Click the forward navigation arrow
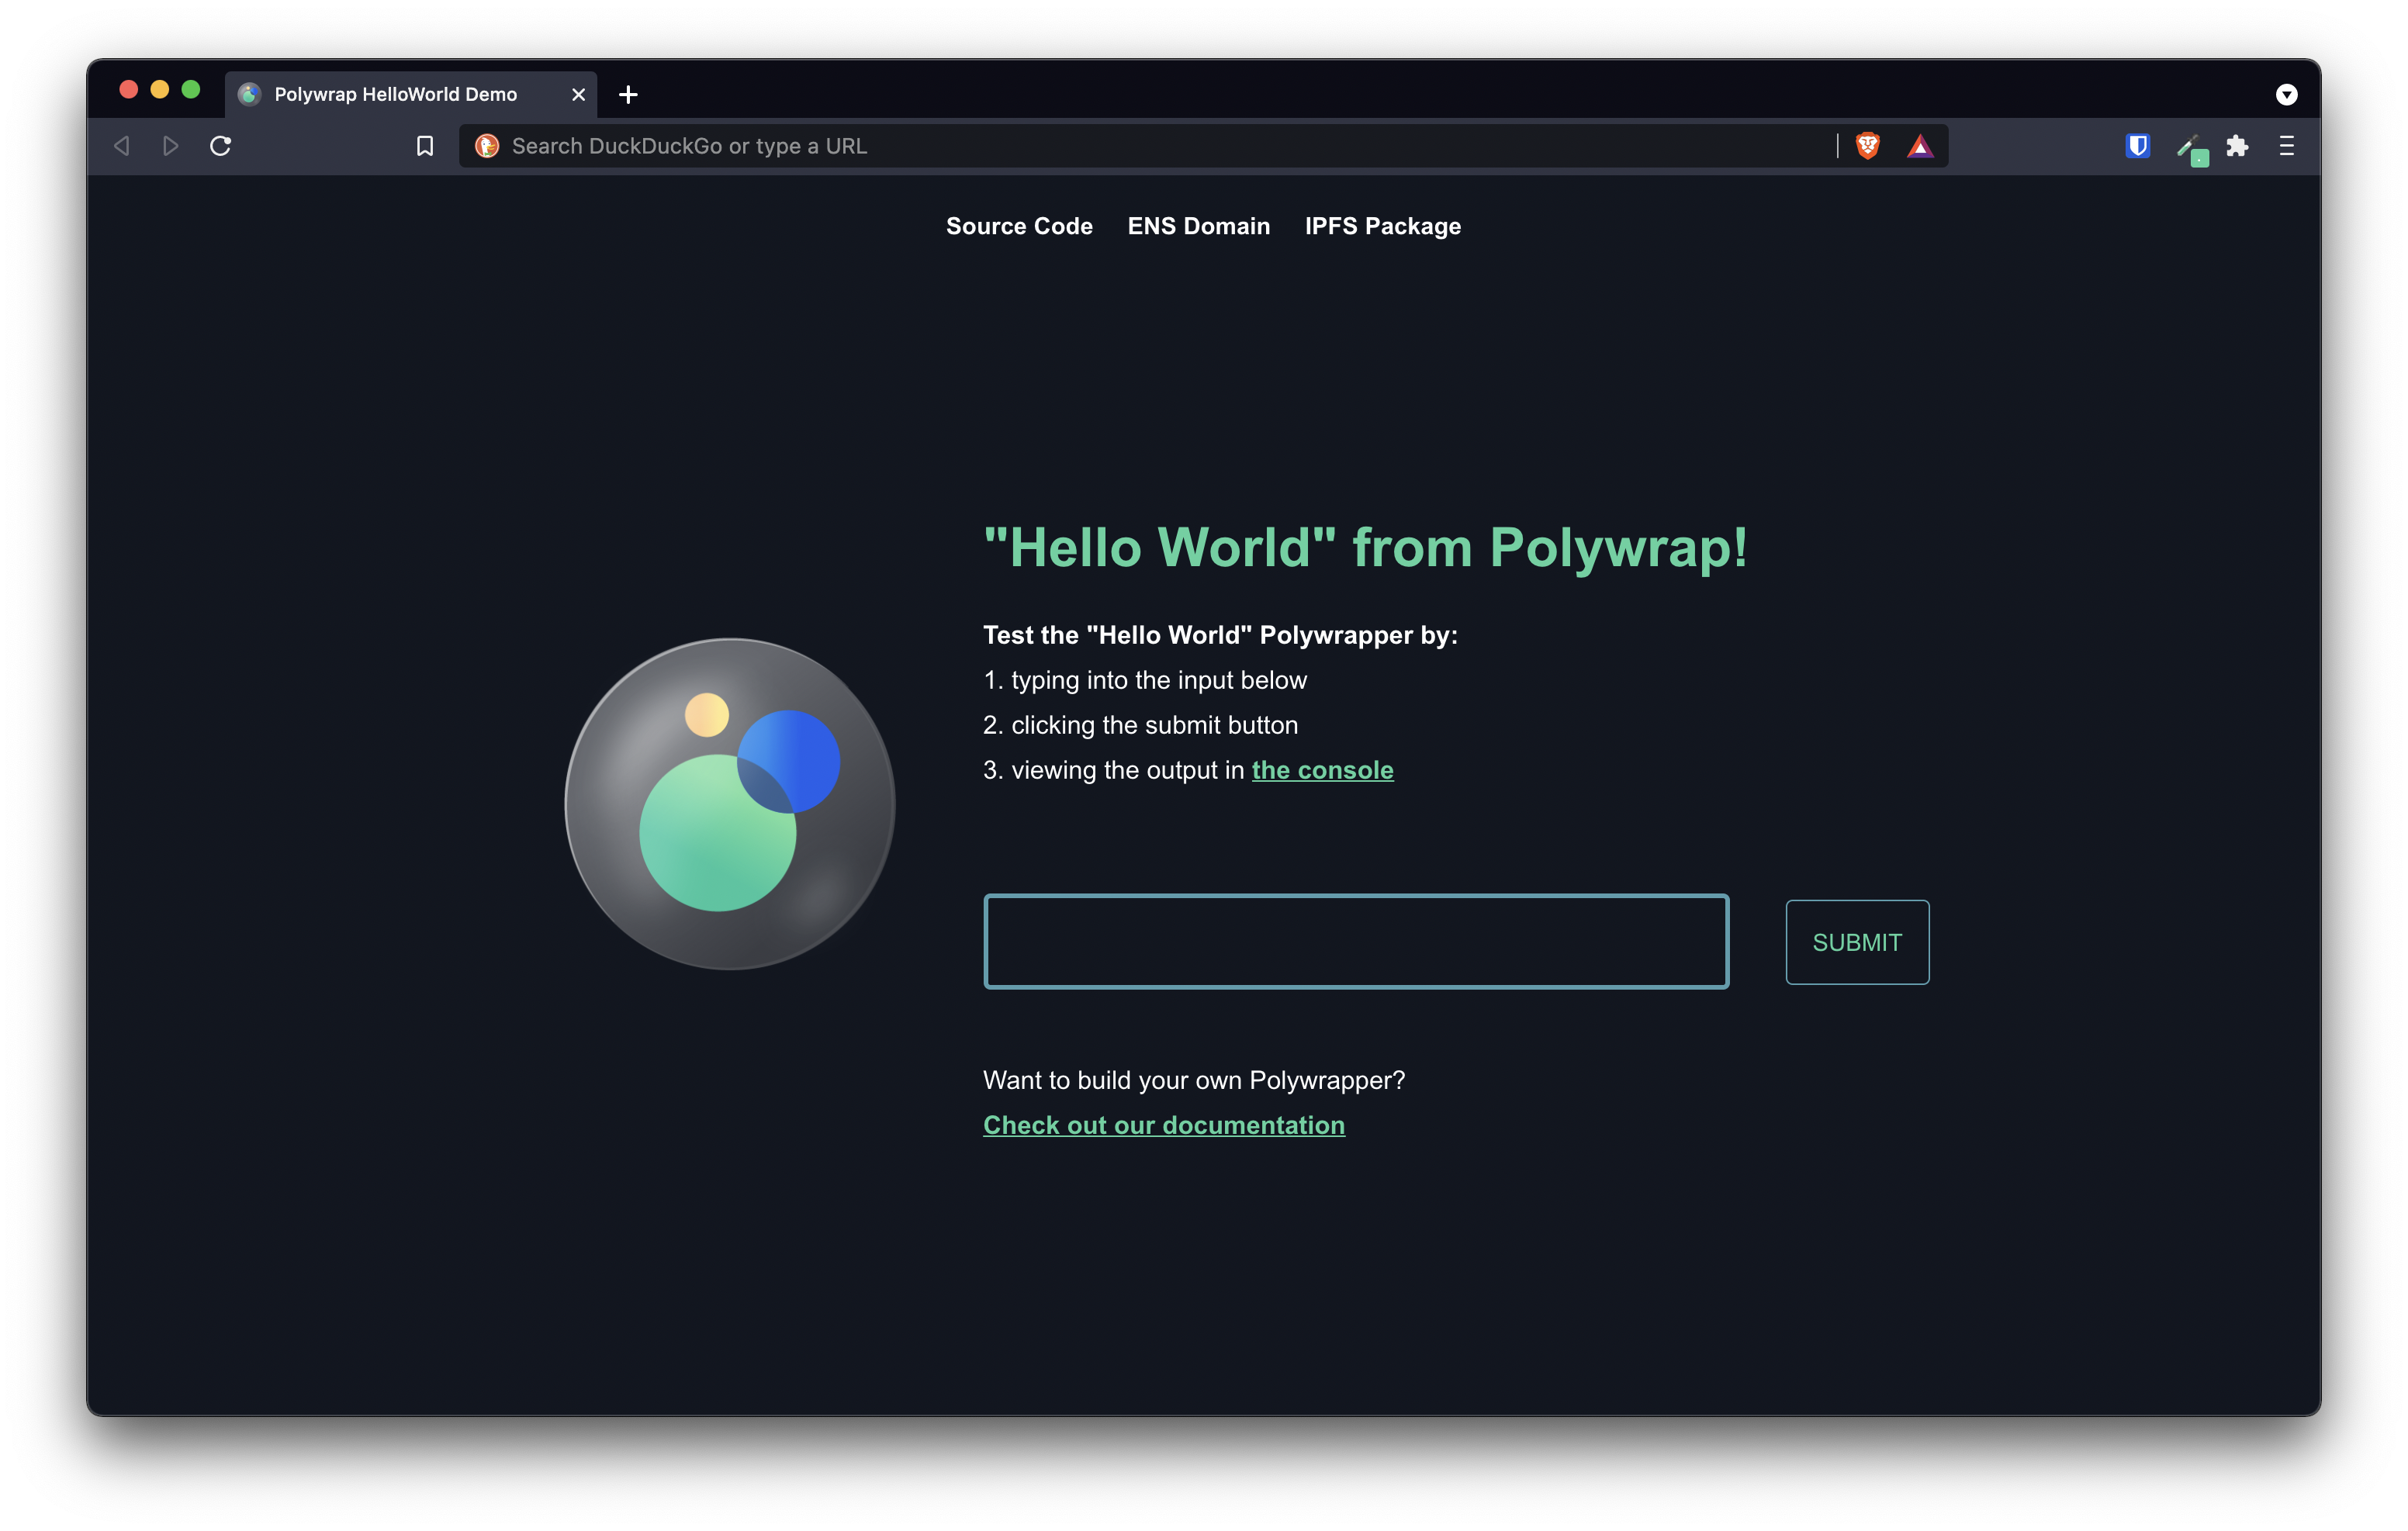The image size is (2408, 1531). [171, 146]
